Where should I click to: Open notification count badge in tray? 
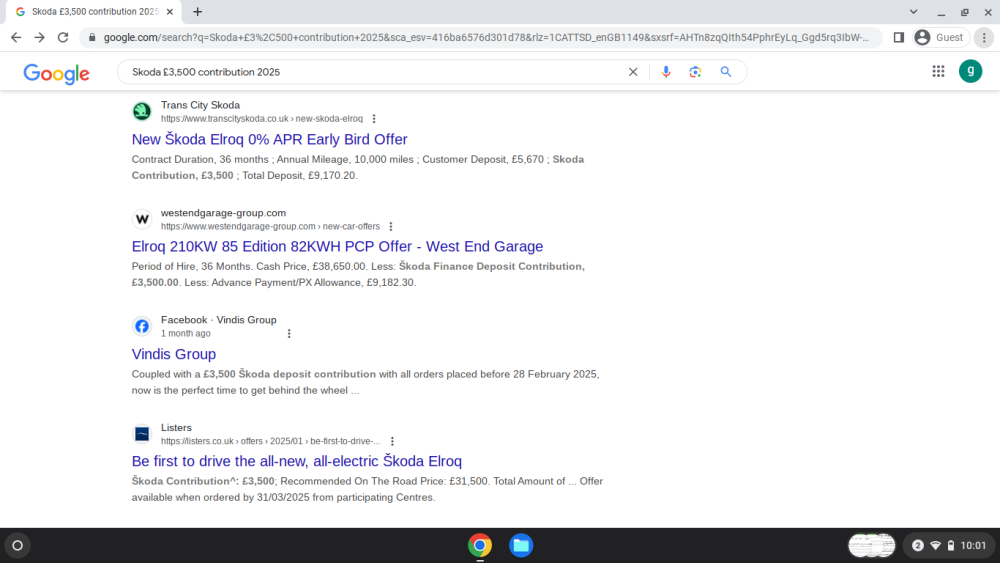tap(918, 545)
